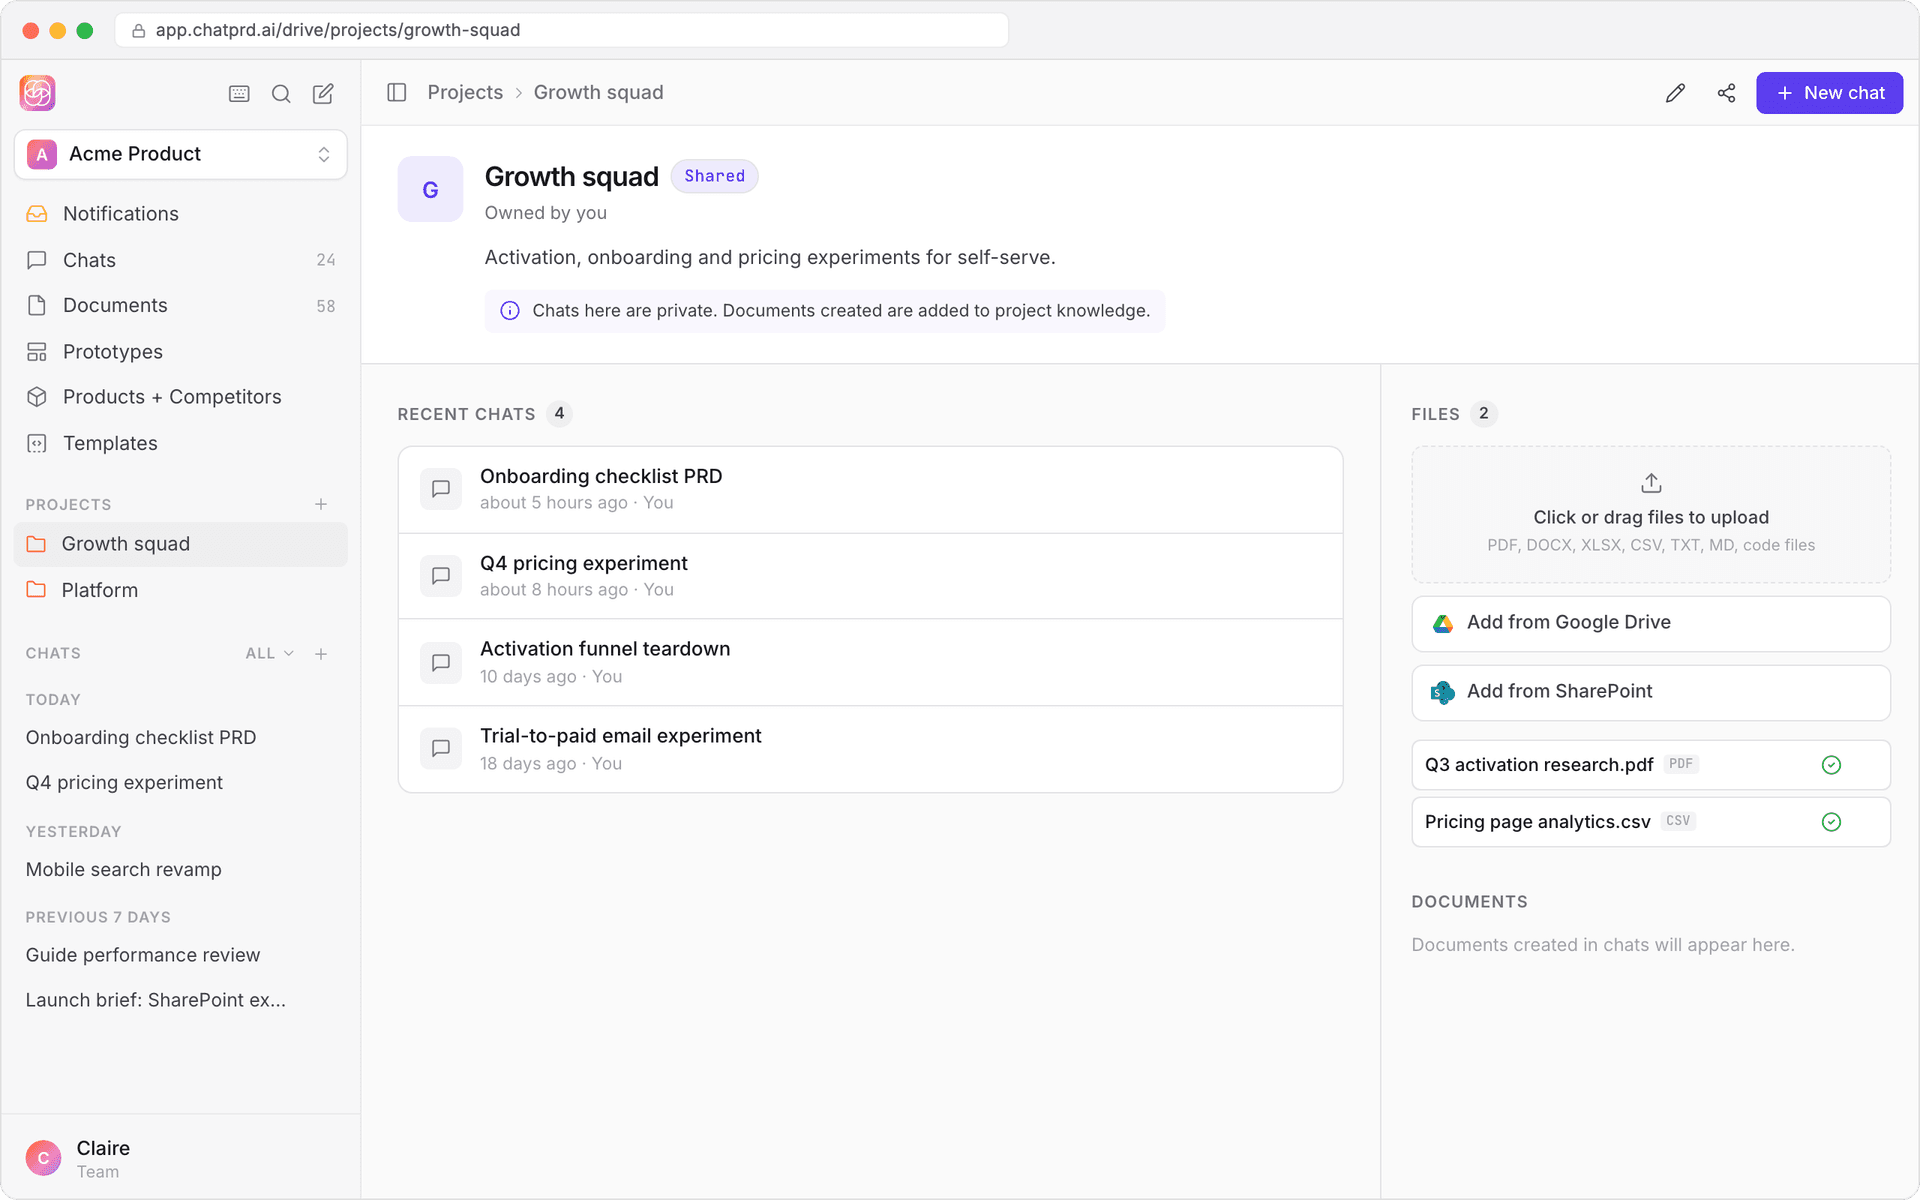This screenshot has width=1920, height=1200.
Task: Open Onboarding checklist PRD recent chat
Action: 870,489
